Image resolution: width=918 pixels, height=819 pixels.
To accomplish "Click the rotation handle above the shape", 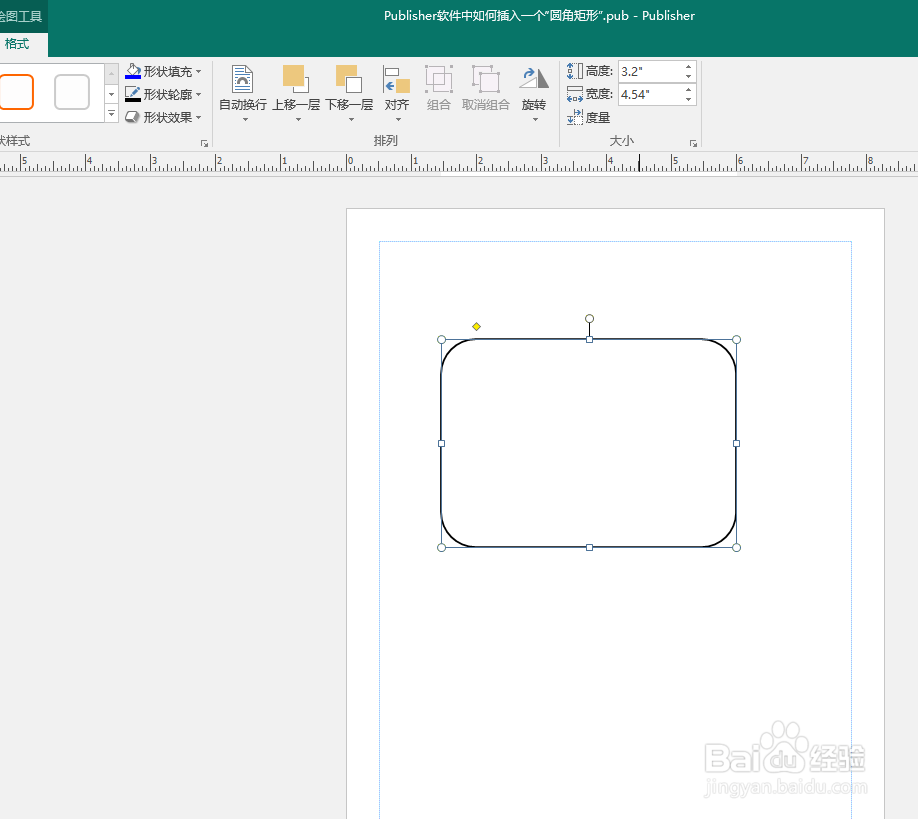I will pos(590,318).
